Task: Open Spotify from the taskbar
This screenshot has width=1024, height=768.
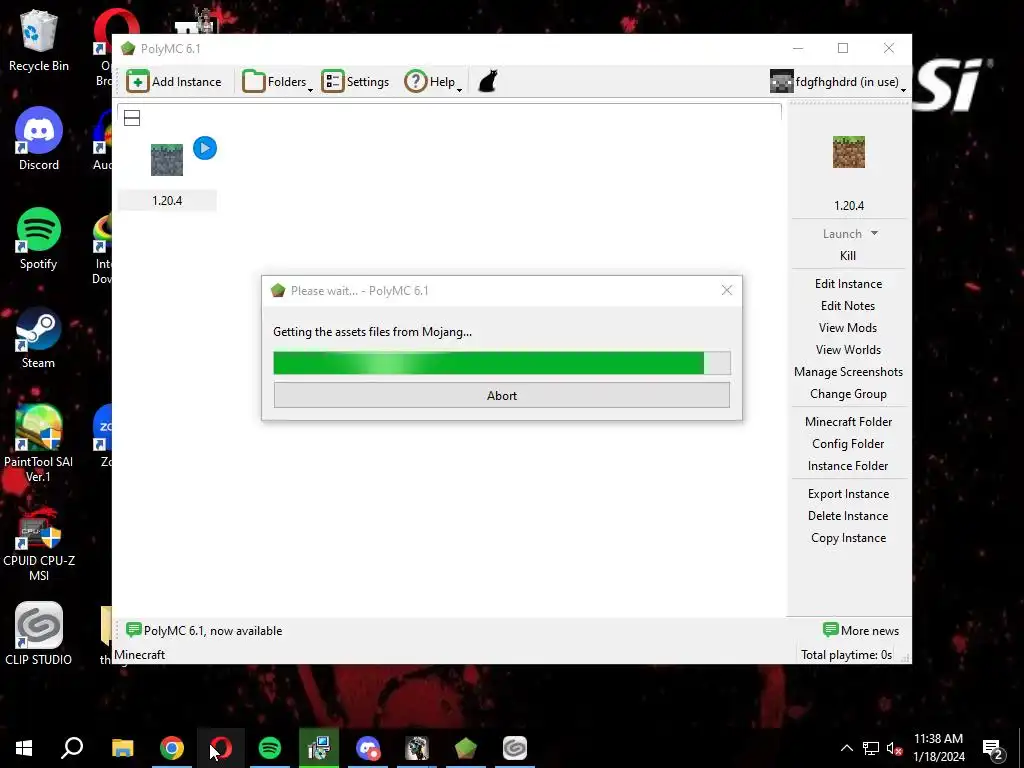Action: tap(270, 748)
